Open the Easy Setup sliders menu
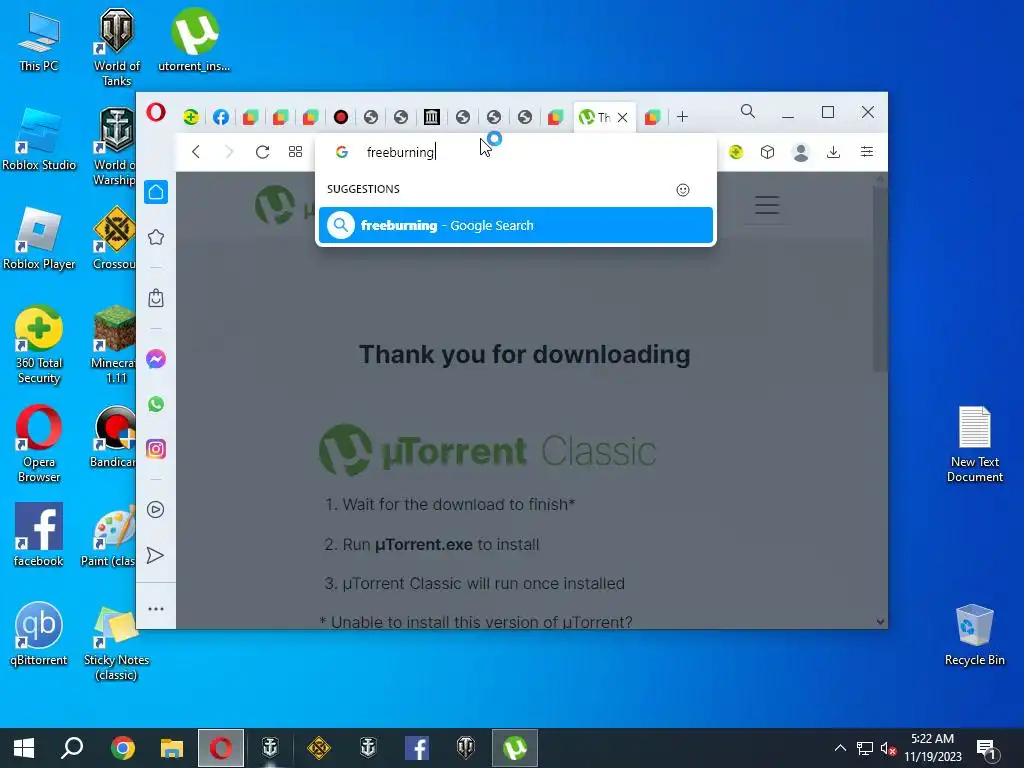The width and height of the screenshot is (1024, 768). coord(867,152)
